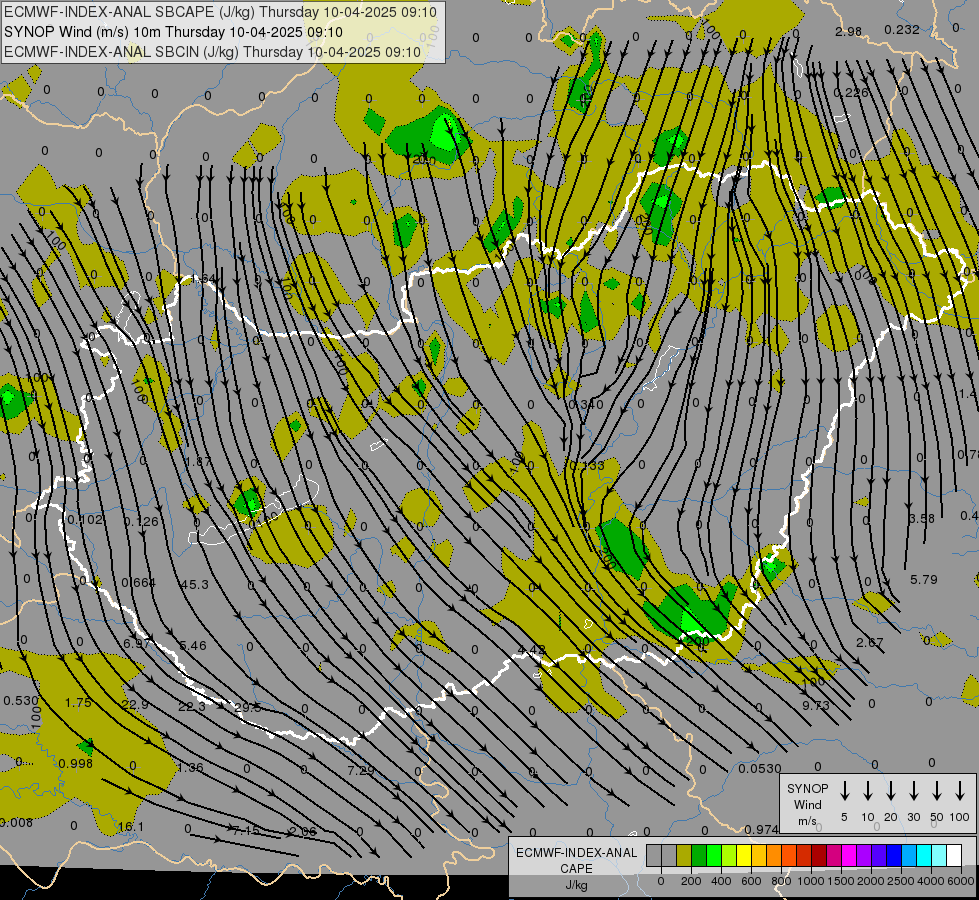Click the 0.126 value on the map
The height and width of the screenshot is (900, 979).
141,522
